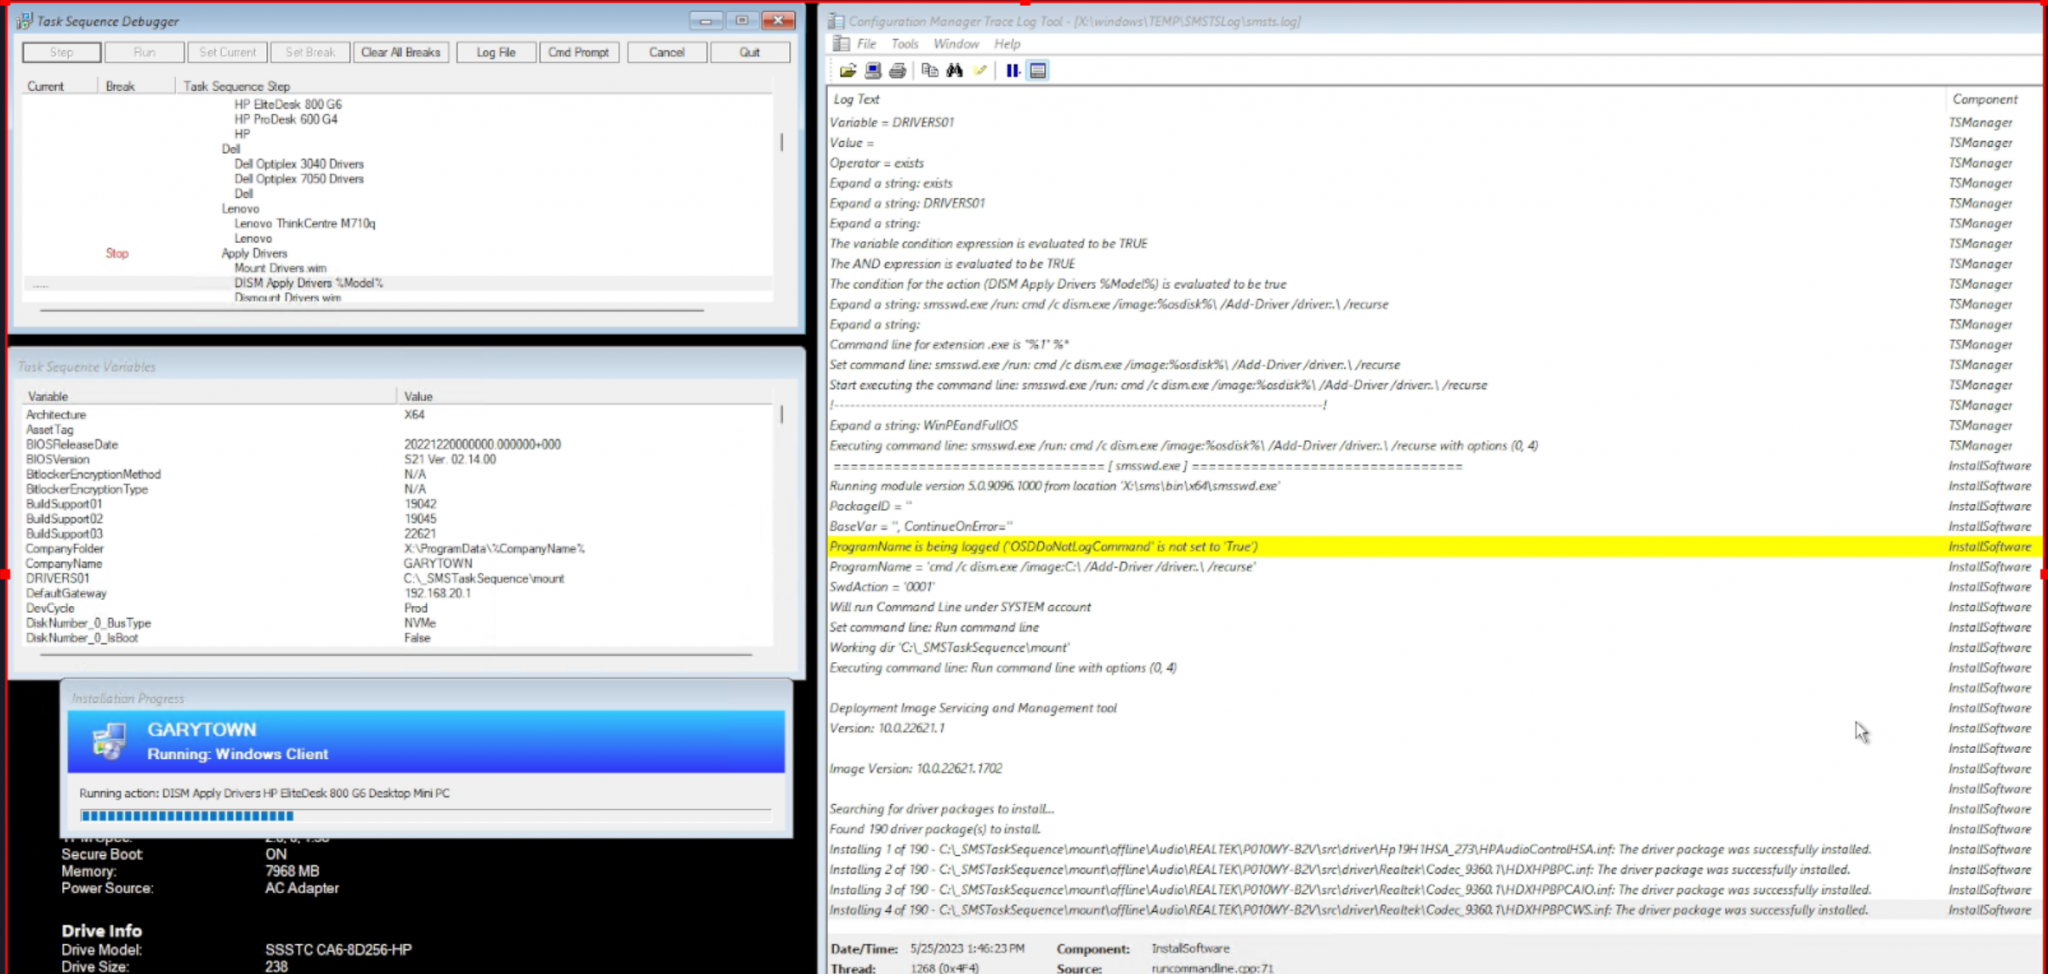Toggle highlight filtering in the trace tool
Image resolution: width=2048 pixels, height=974 pixels.
coord(978,70)
